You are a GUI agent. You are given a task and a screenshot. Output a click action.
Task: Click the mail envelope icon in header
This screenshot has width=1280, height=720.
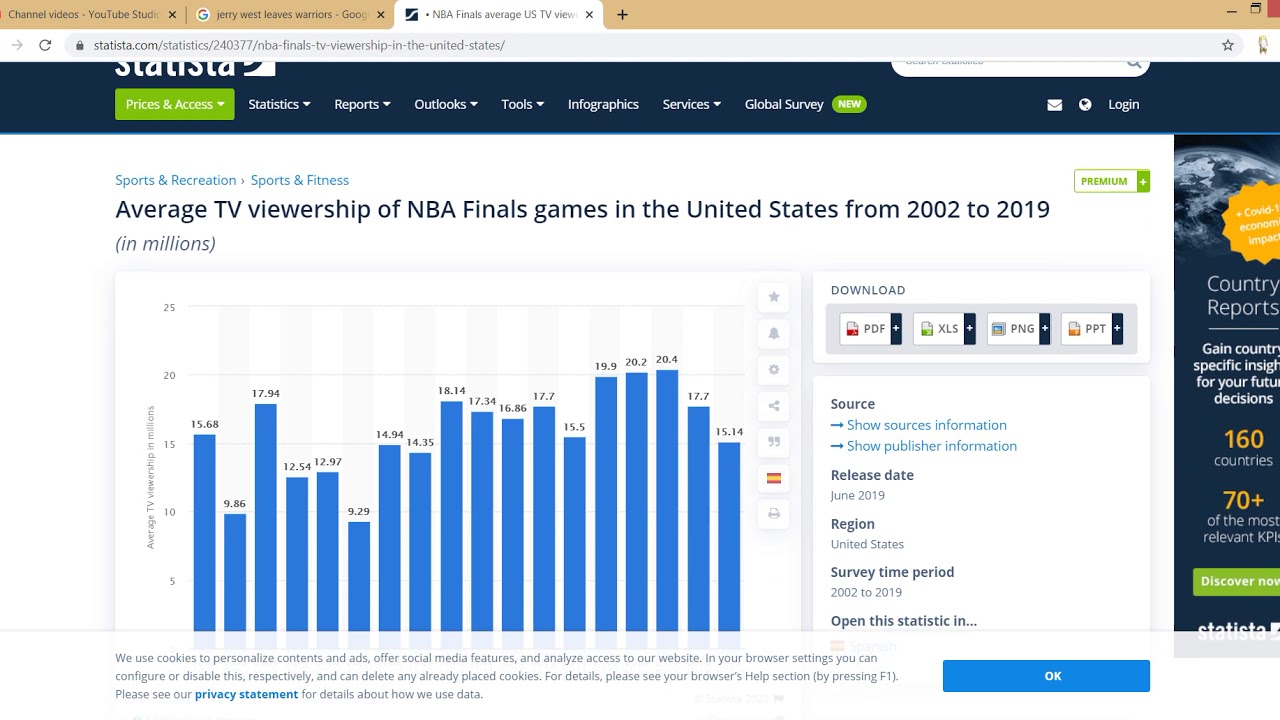(1054, 104)
